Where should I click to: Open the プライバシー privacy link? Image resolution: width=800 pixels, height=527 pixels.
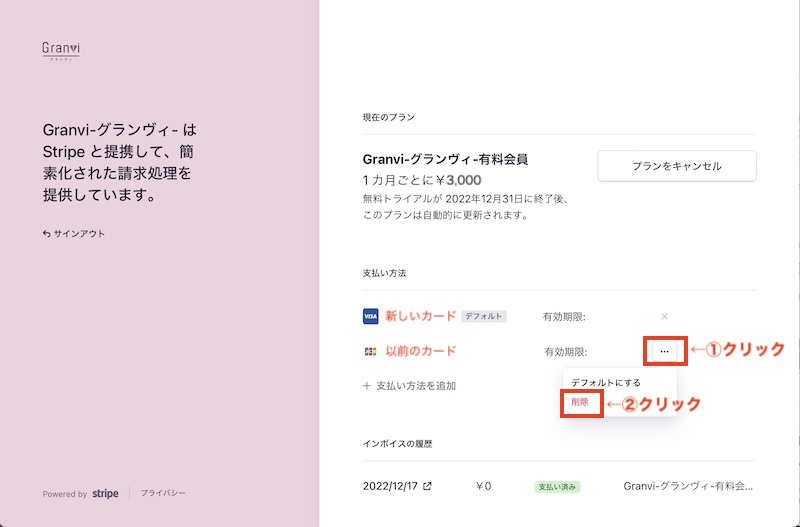tap(163, 493)
